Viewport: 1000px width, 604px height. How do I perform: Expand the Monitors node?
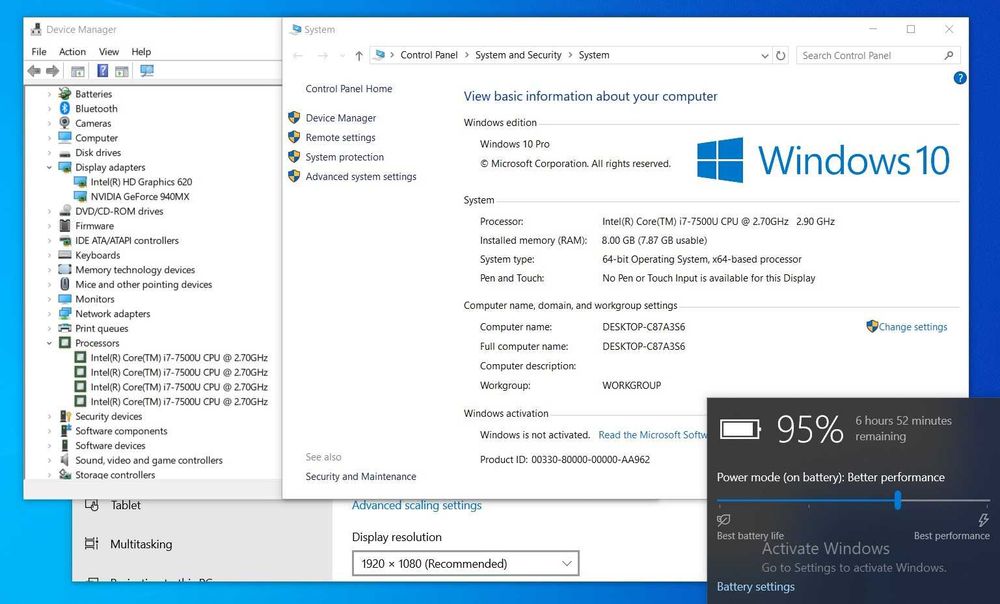[x=49, y=299]
